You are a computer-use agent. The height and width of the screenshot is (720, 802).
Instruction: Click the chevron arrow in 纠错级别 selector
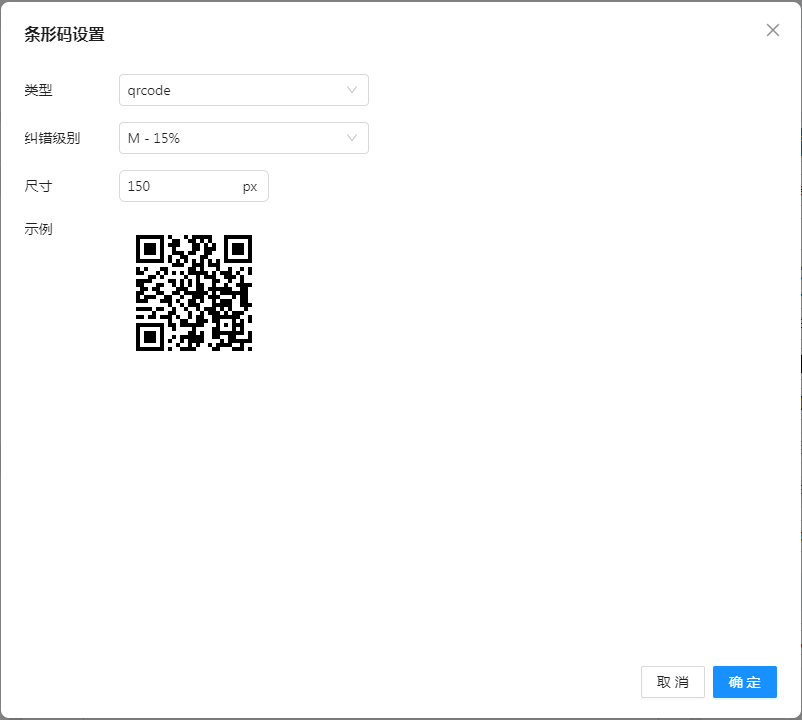[x=352, y=138]
